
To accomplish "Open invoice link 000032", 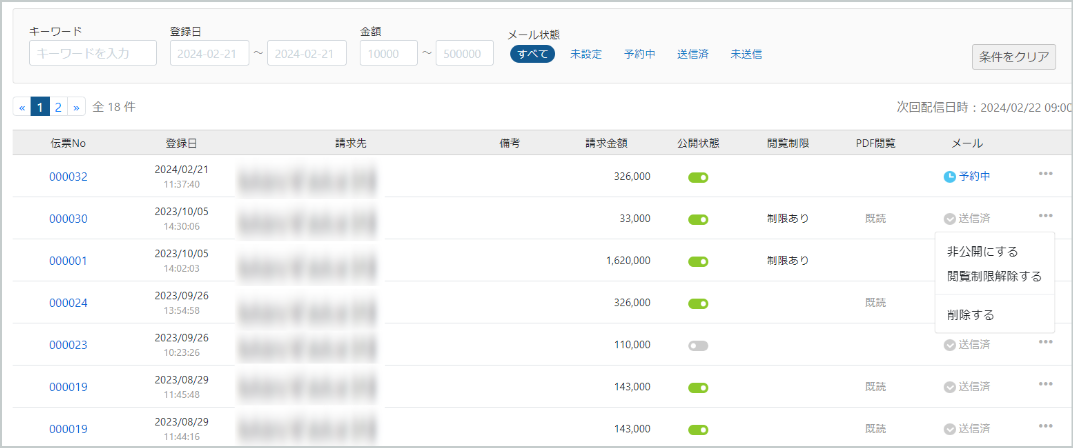I will 68,176.
